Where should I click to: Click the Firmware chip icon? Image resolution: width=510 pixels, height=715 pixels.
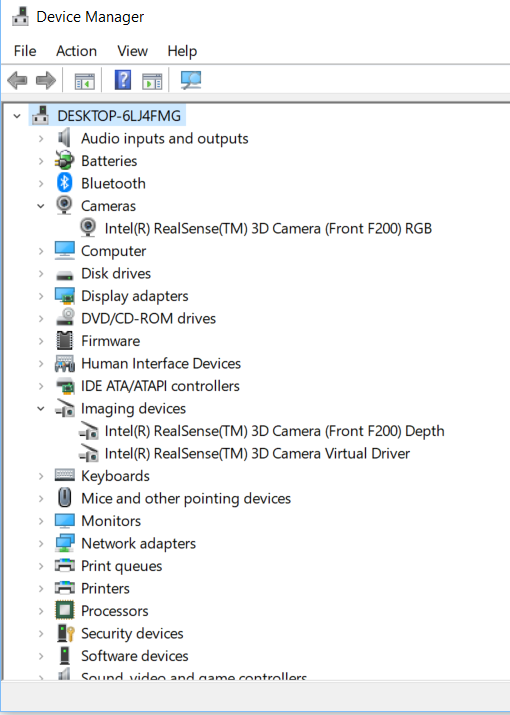(64, 340)
